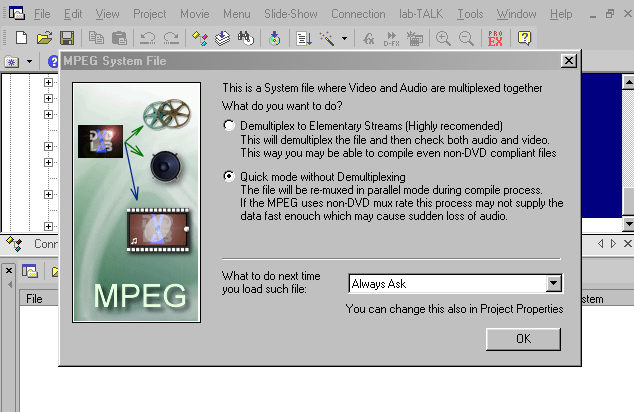Open the Slide-Show menu
This screenshot has height=412, width=634.
pyautogui.click(x=291, y=14)
